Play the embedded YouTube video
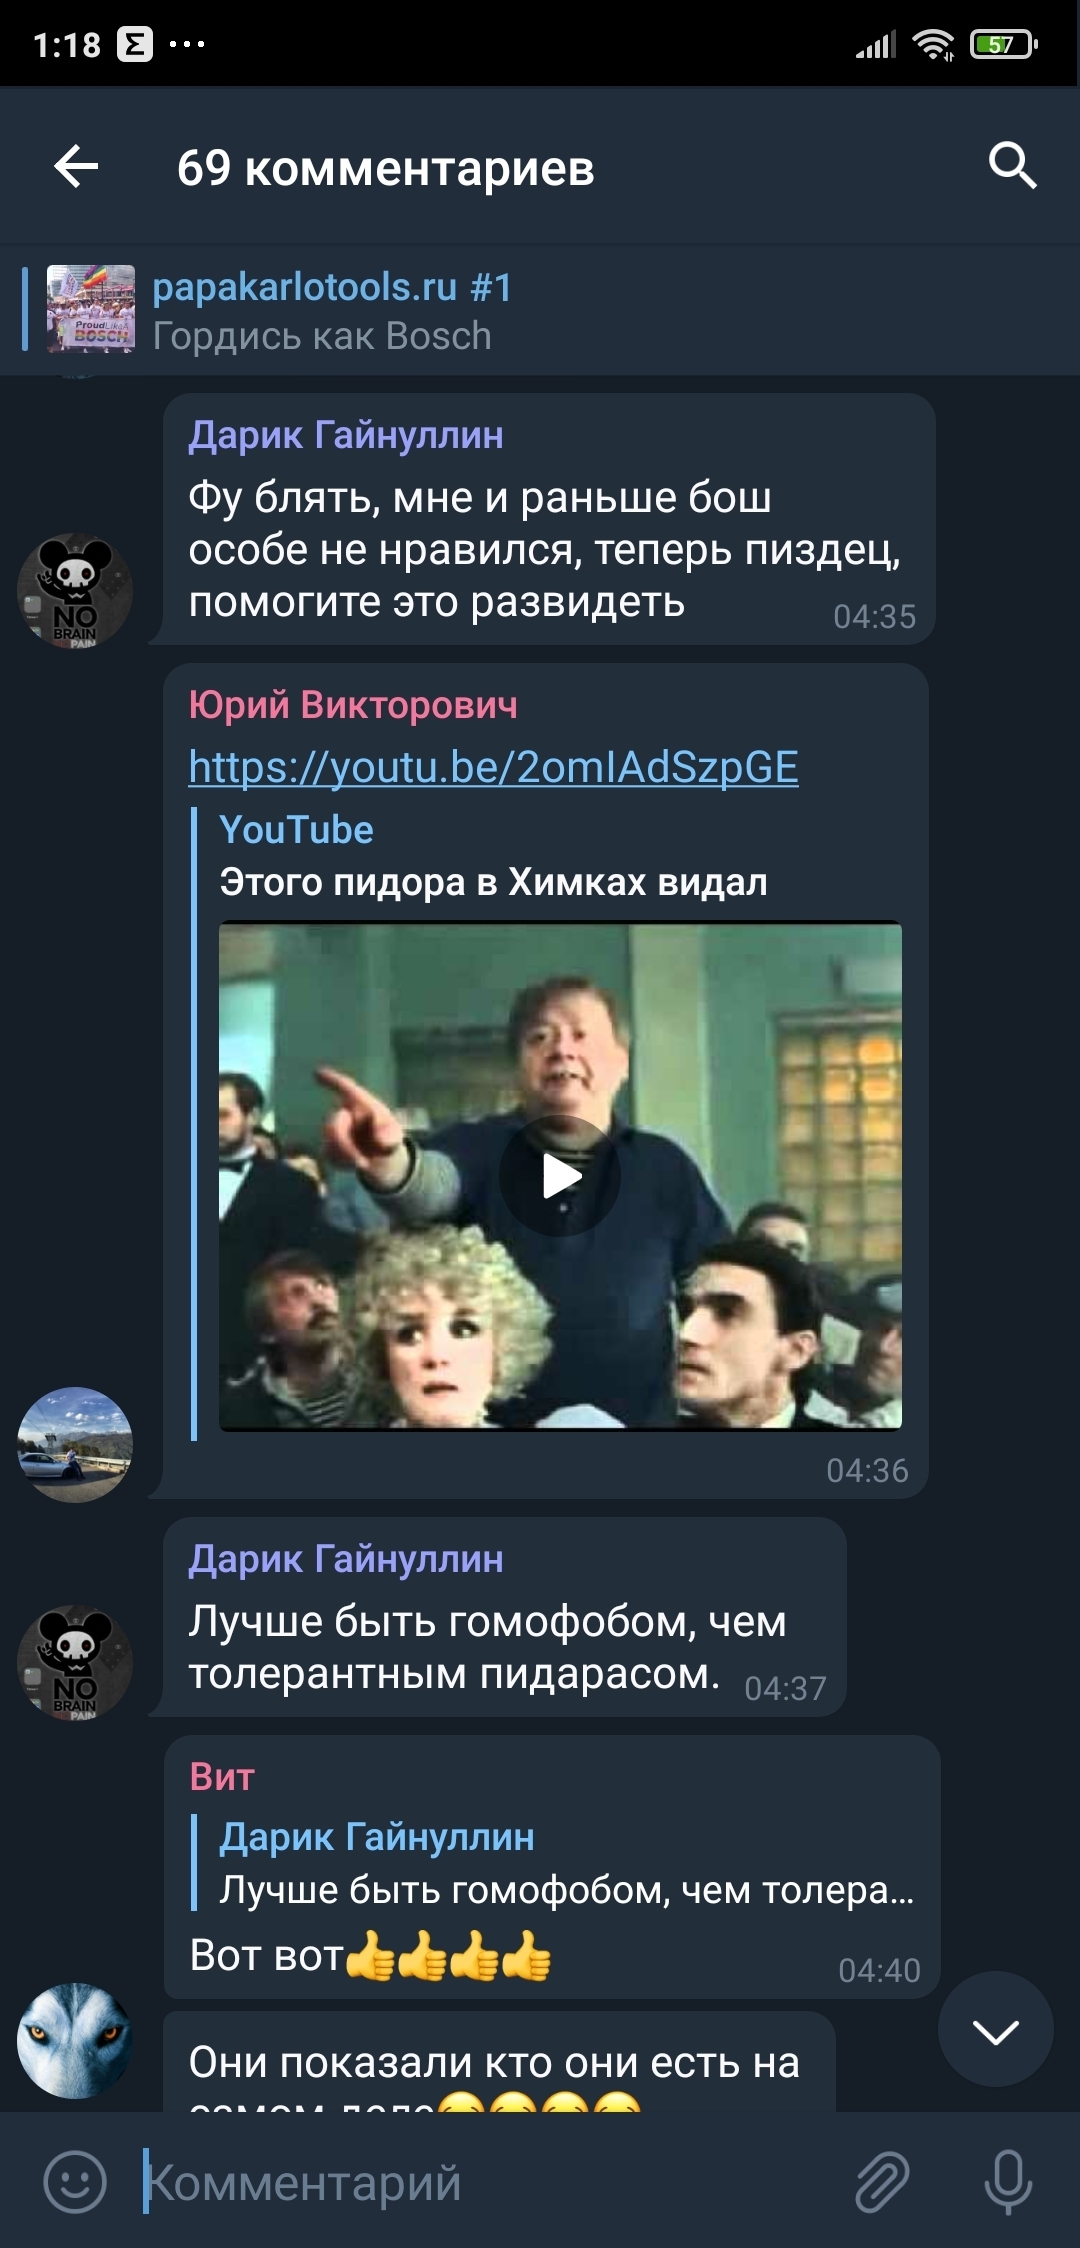This screenshot has width=1080, height=2248. [x=560, y=1176]
